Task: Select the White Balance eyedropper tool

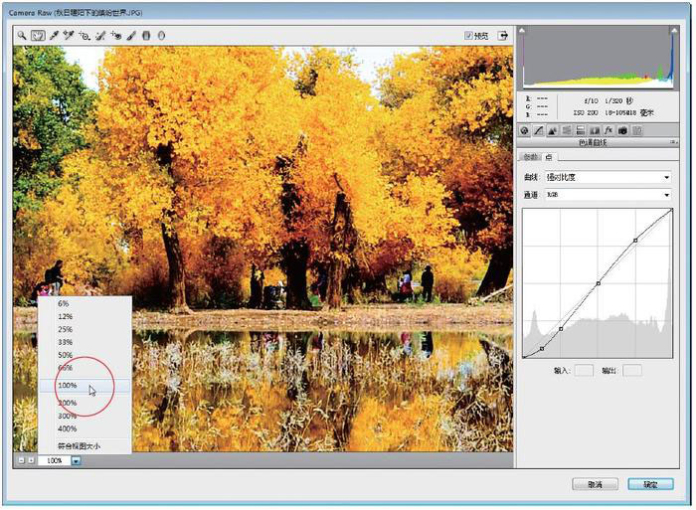Action: pyautogui.click(x=54, y=35)
